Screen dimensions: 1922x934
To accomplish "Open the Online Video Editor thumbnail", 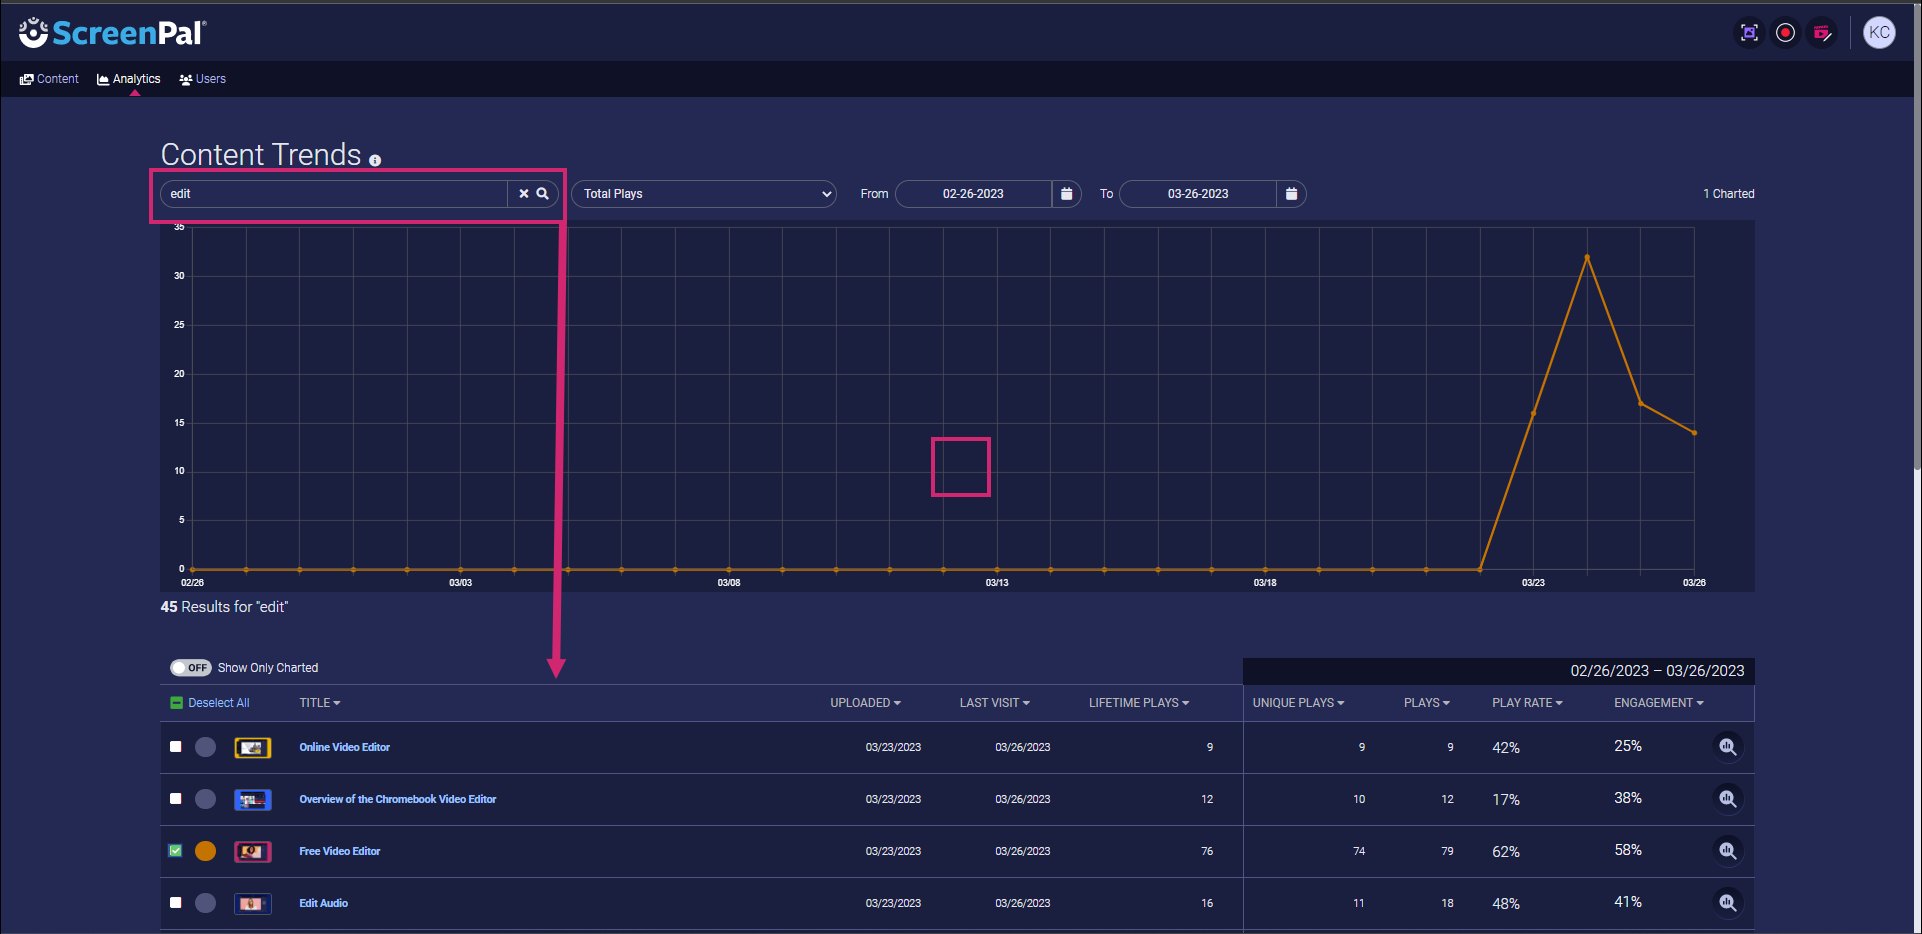I will click(253, 747).
